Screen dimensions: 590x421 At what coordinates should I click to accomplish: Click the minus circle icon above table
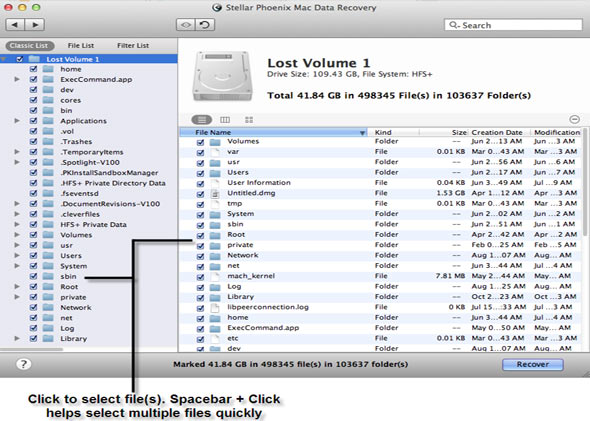click(574, 119)
